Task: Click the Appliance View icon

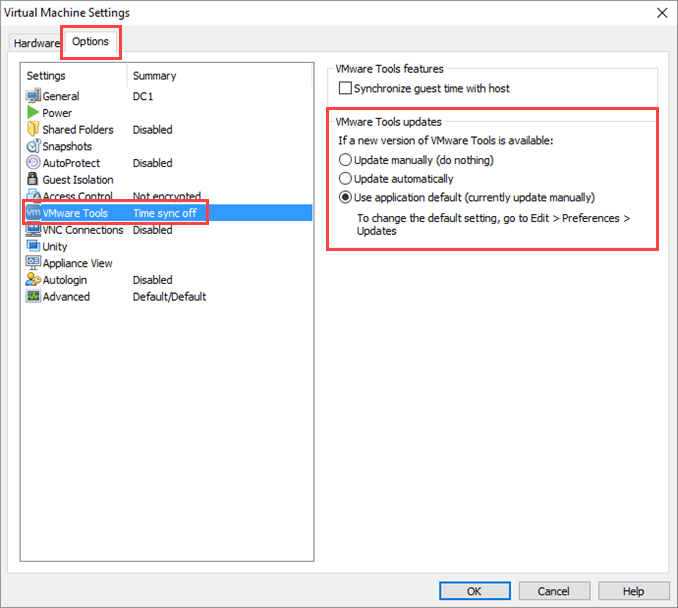Action: [33, 263]
